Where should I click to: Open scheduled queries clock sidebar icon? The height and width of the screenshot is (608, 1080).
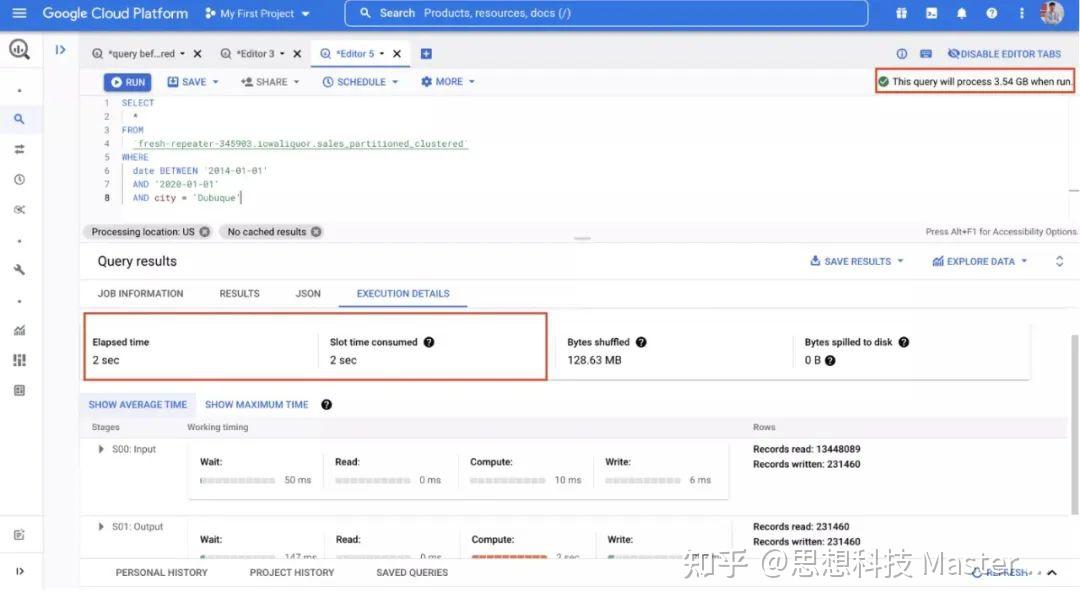point(19,180)
